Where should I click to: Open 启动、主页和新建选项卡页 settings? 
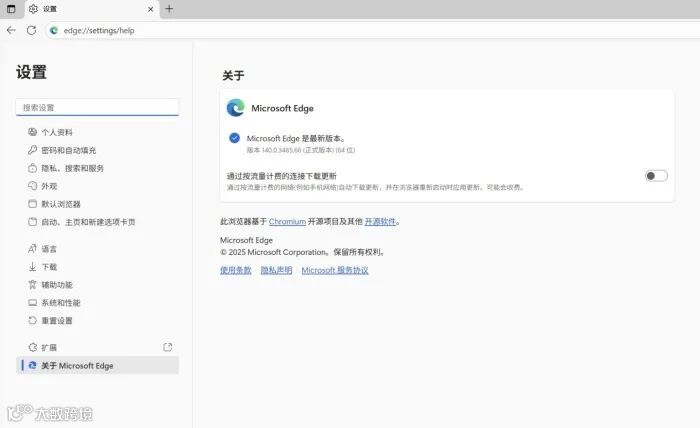[88, 222]
